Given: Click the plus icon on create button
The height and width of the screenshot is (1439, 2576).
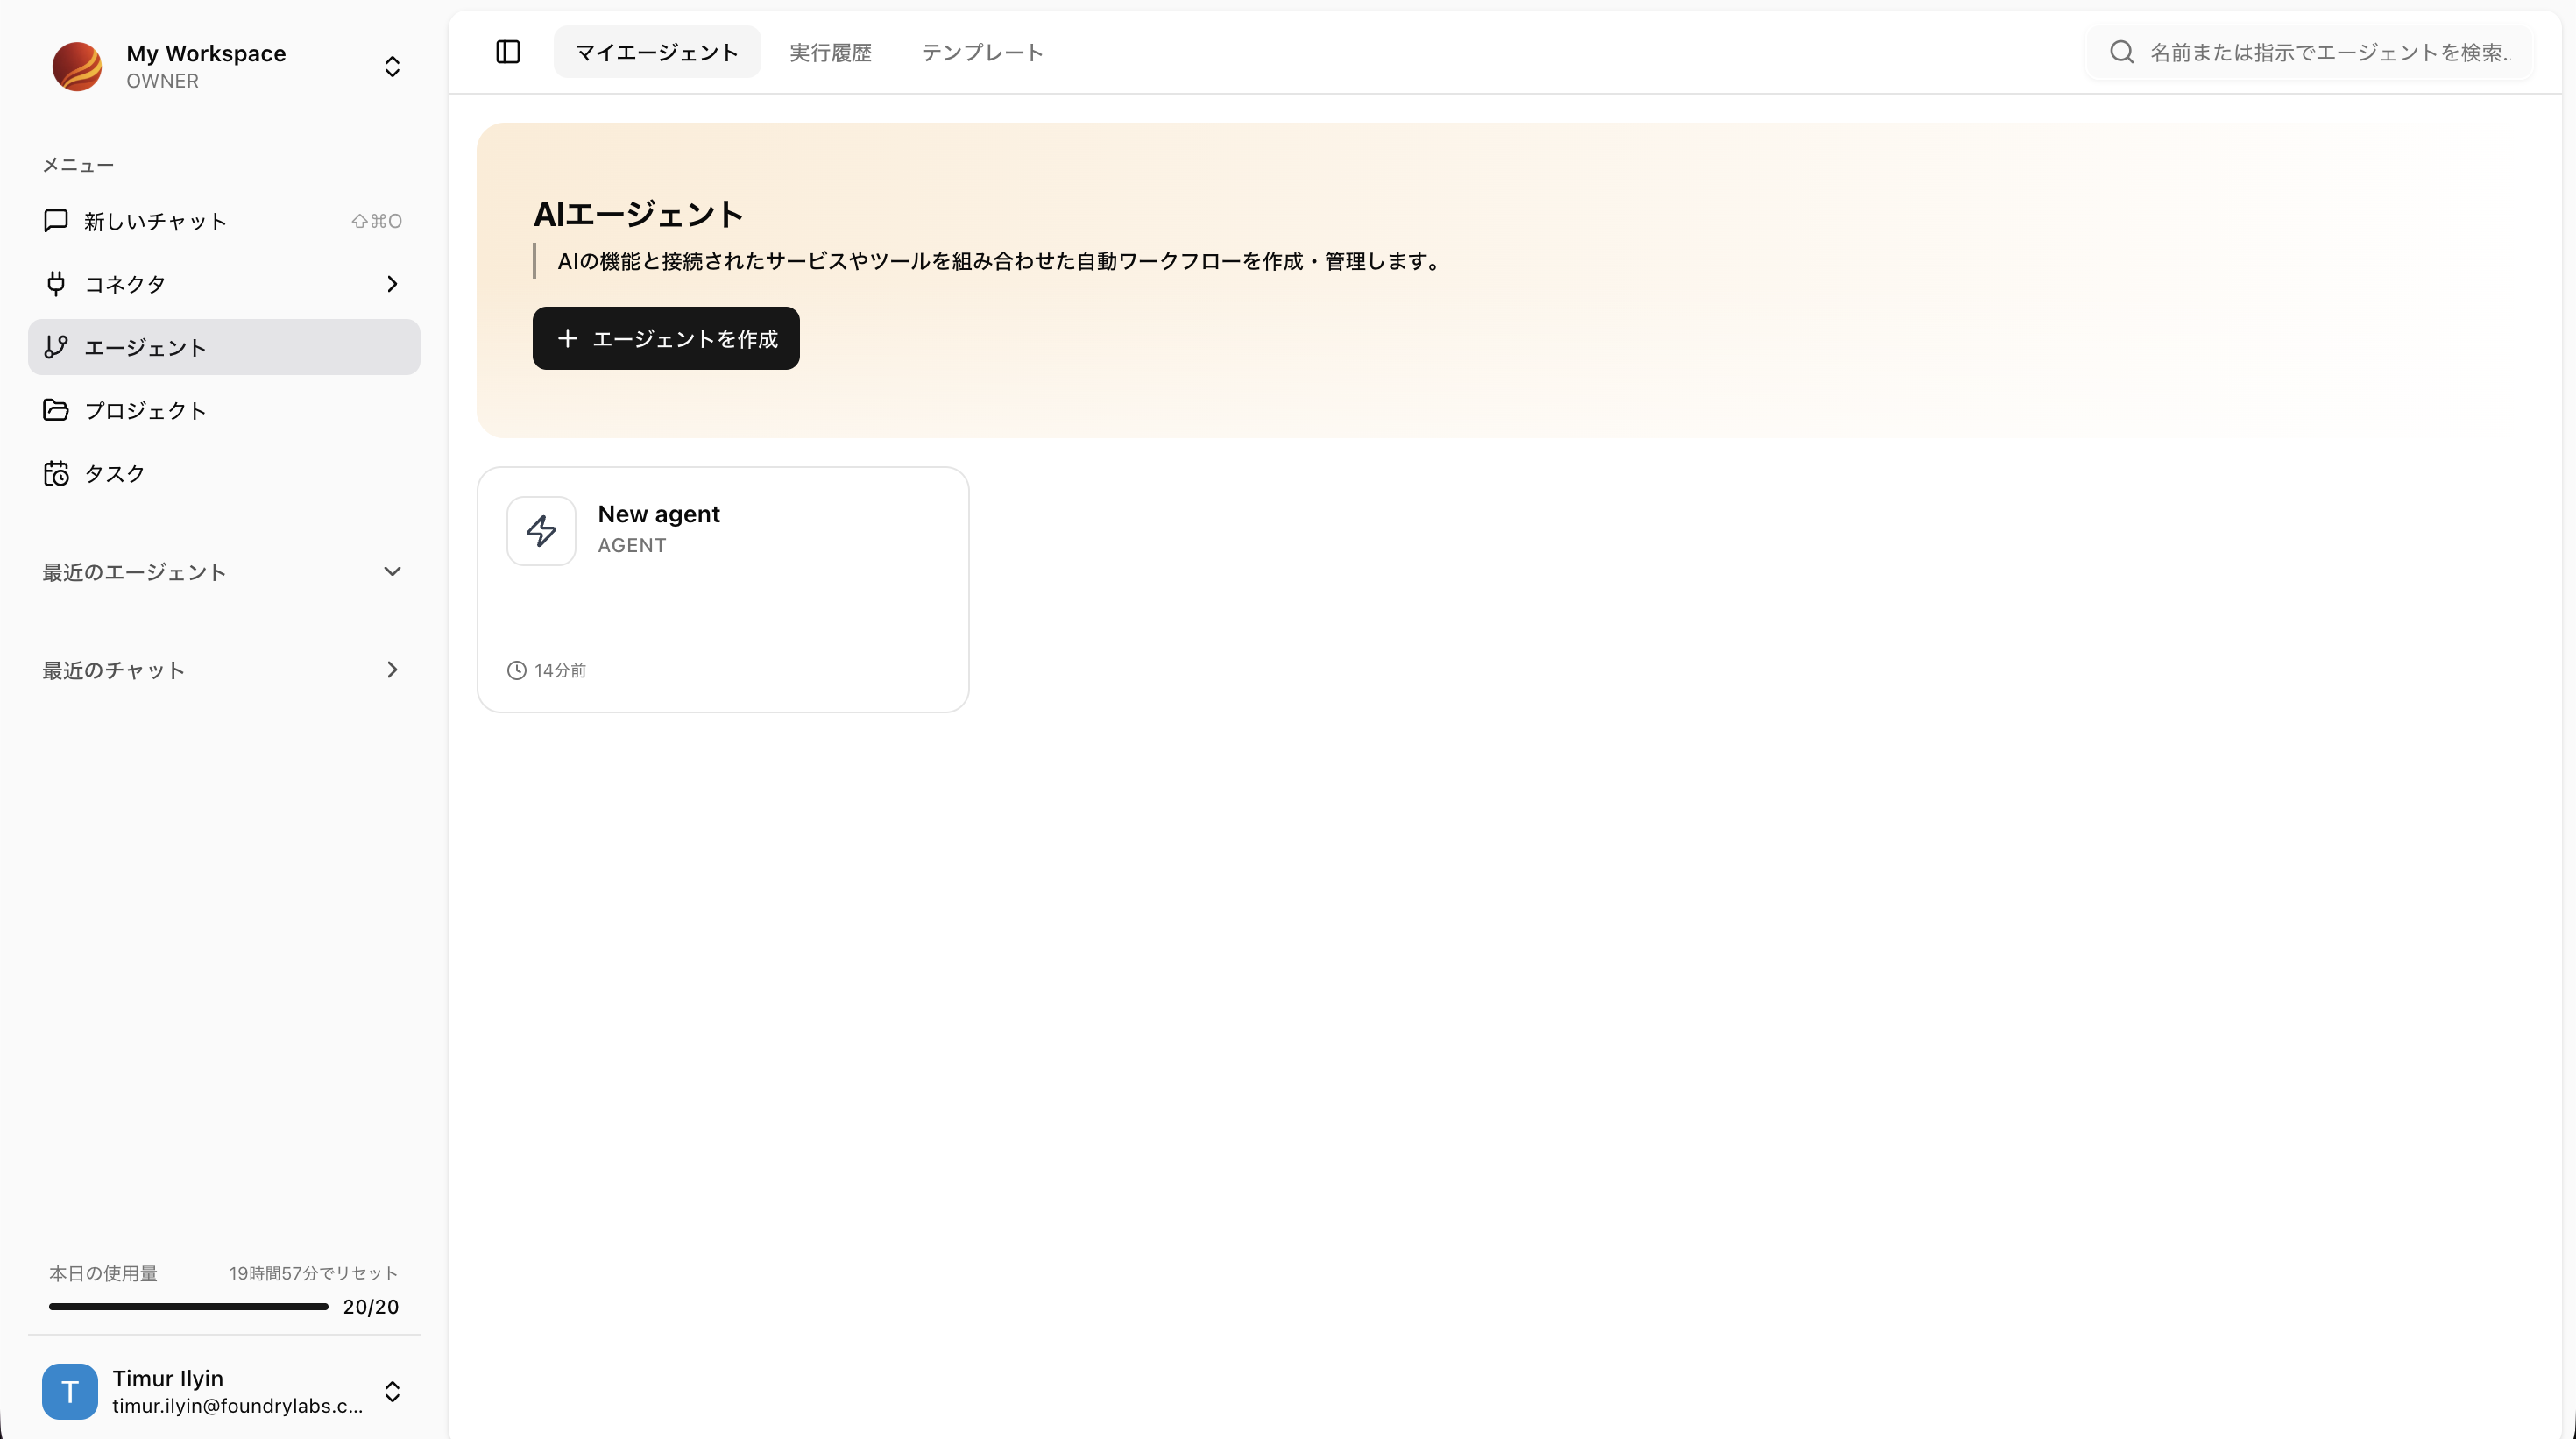Looking at the screenshot, I should (x=567, y=339).
